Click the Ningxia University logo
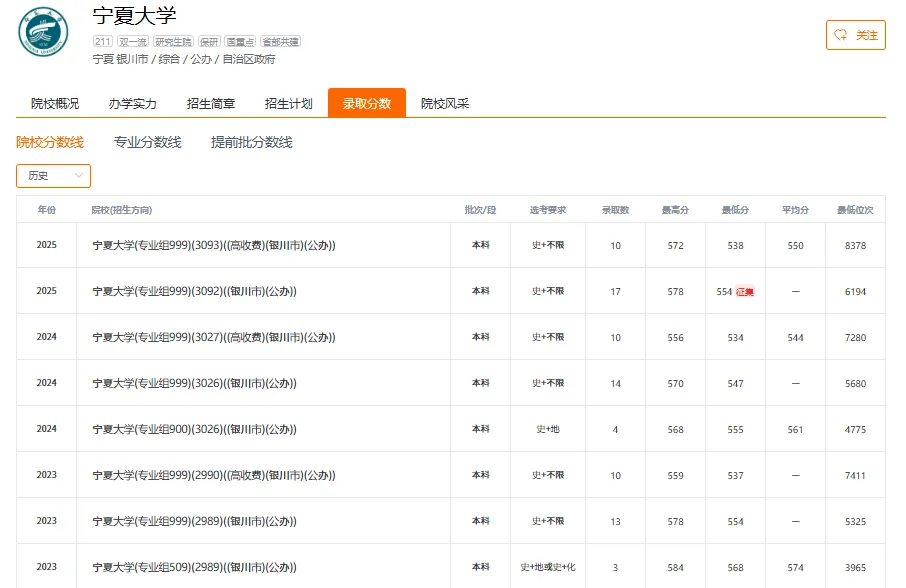Viewport: 906px width, 588px height. coord(43,32)
